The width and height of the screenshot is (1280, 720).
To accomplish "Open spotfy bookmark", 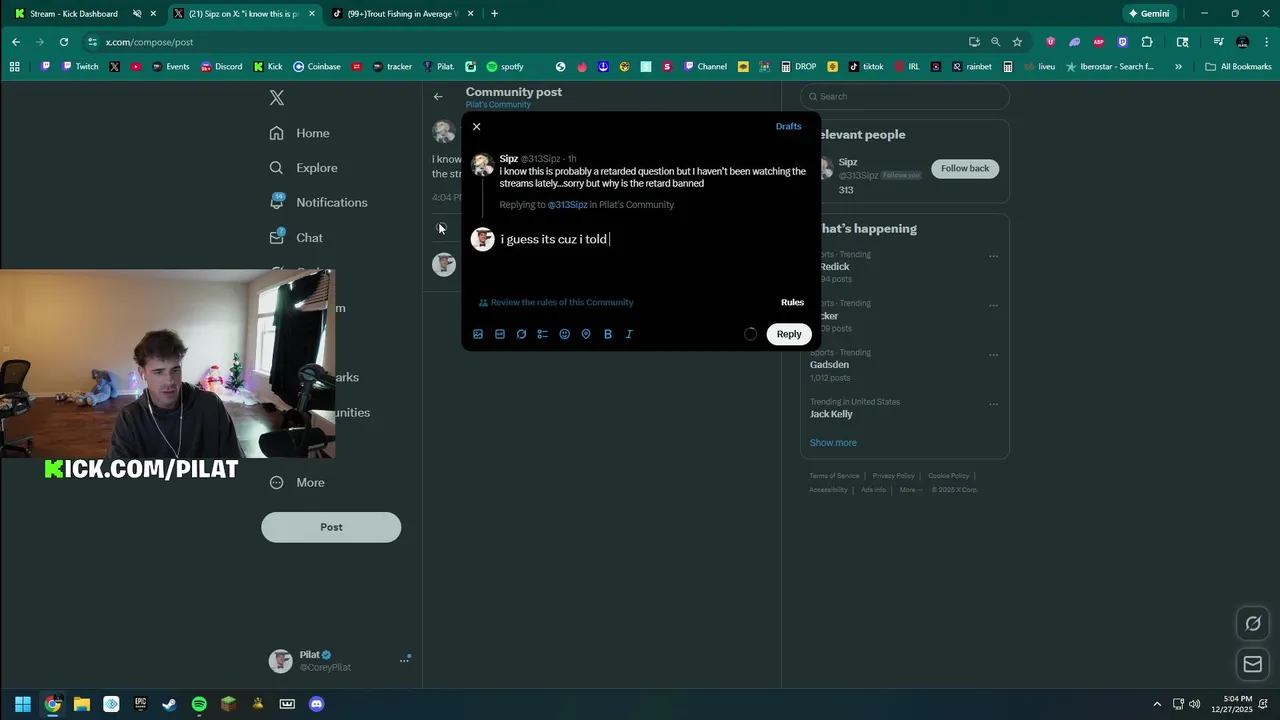I will coord(505,67).
